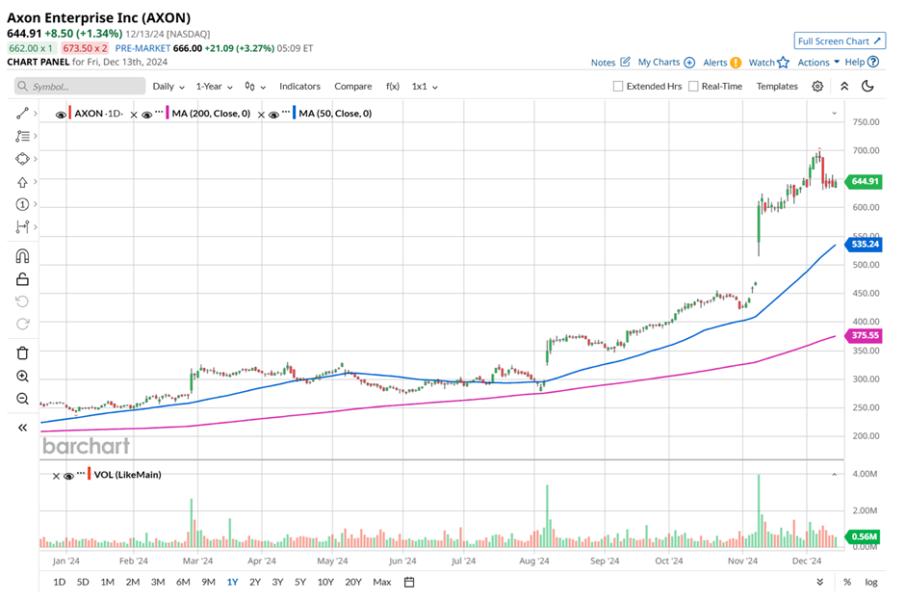
Task: Collapse the drawing tools sidebar
Action: click(22, 428)
